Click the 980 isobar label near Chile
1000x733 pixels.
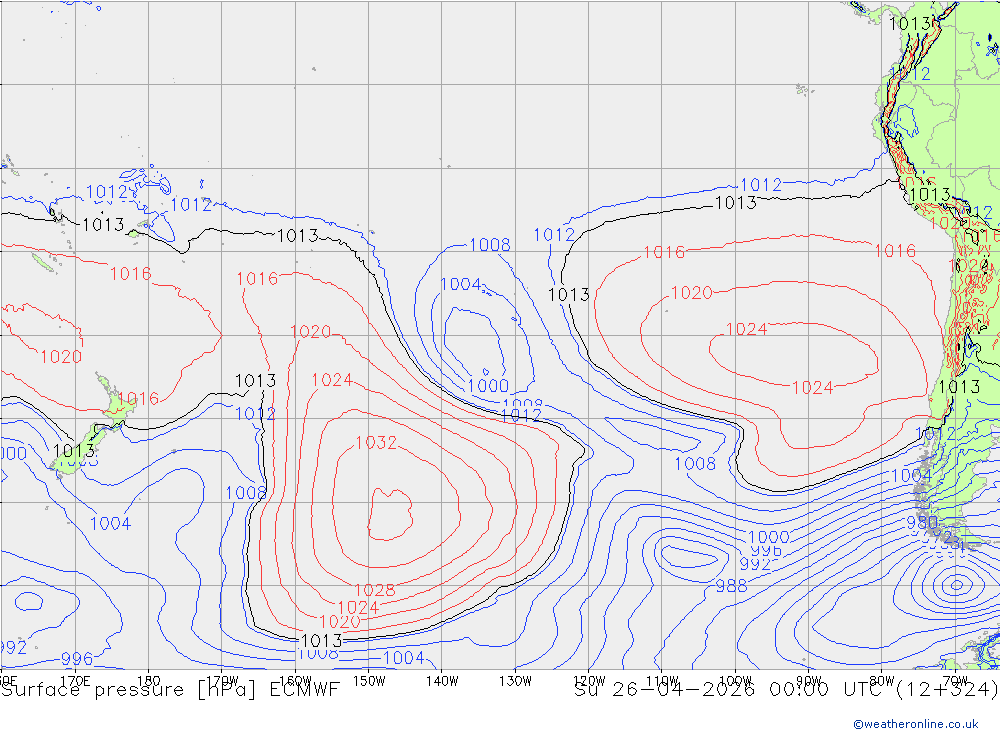coord(922,522)
